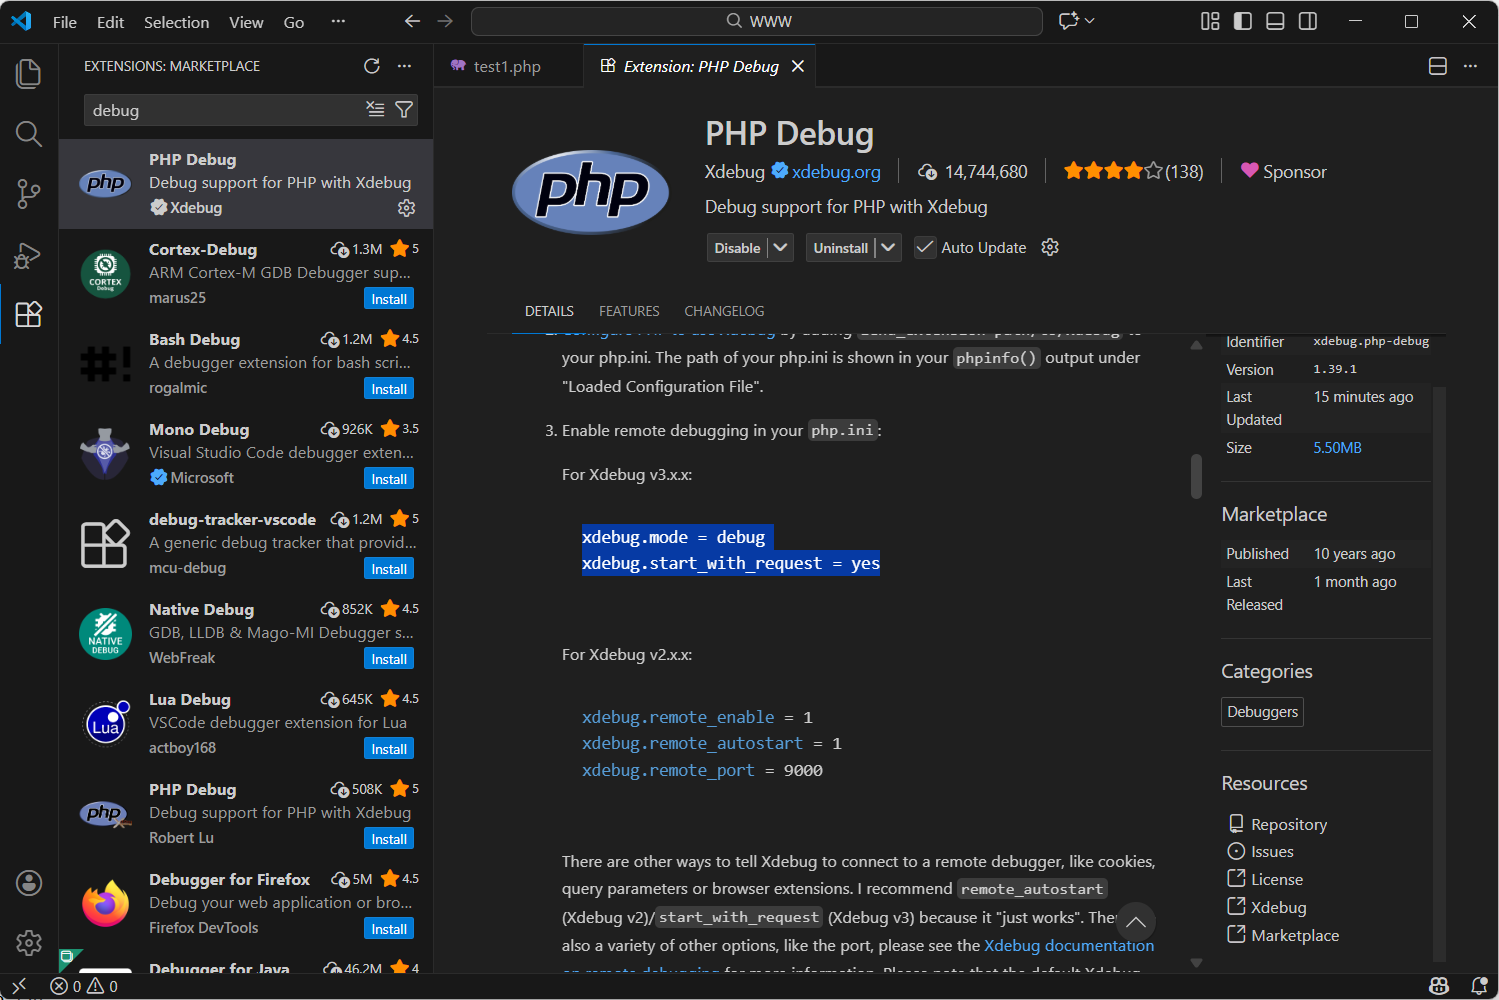Switch to the test1.php tab
1499x1000 pixels.
coord(507,66)
